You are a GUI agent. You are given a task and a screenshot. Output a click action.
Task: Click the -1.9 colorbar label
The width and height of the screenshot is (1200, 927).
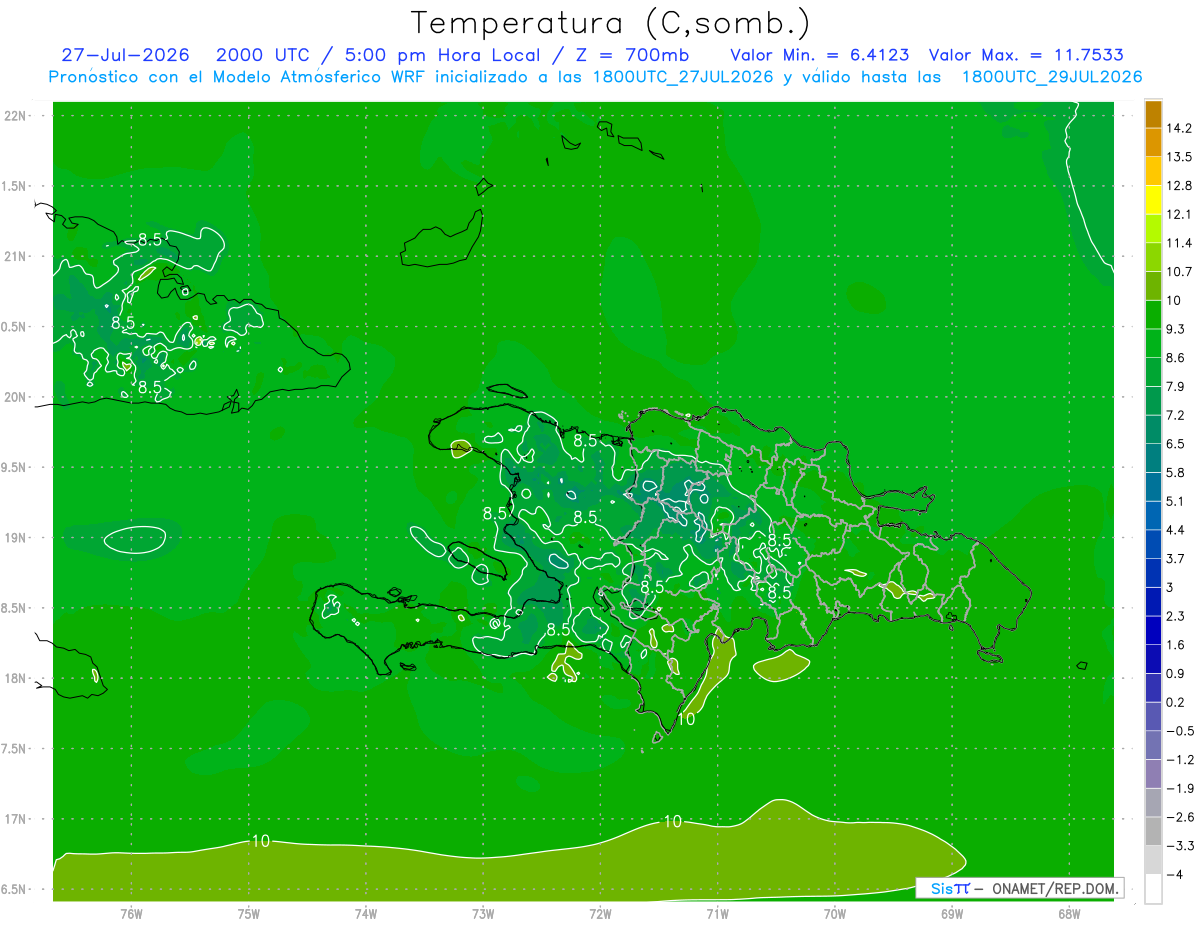[1179, 789]
